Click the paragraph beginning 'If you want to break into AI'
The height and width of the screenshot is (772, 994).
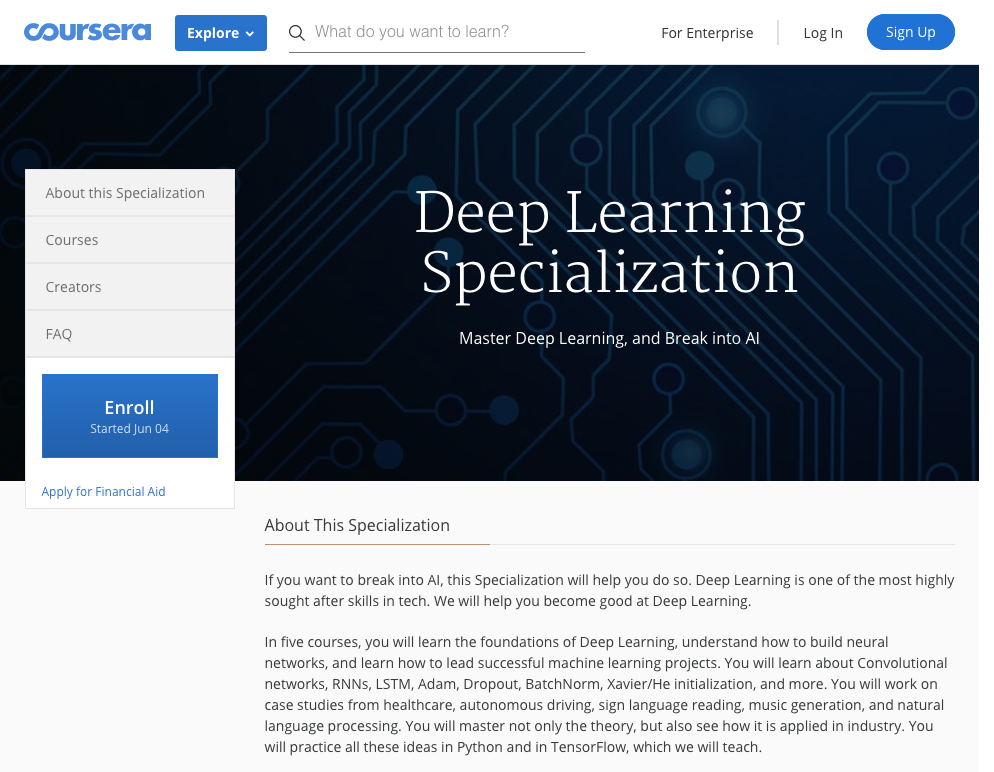[609, 590]
